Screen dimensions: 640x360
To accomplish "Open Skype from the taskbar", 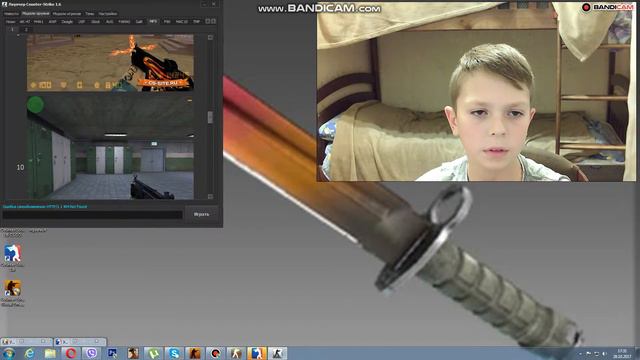I will point(174,353).
